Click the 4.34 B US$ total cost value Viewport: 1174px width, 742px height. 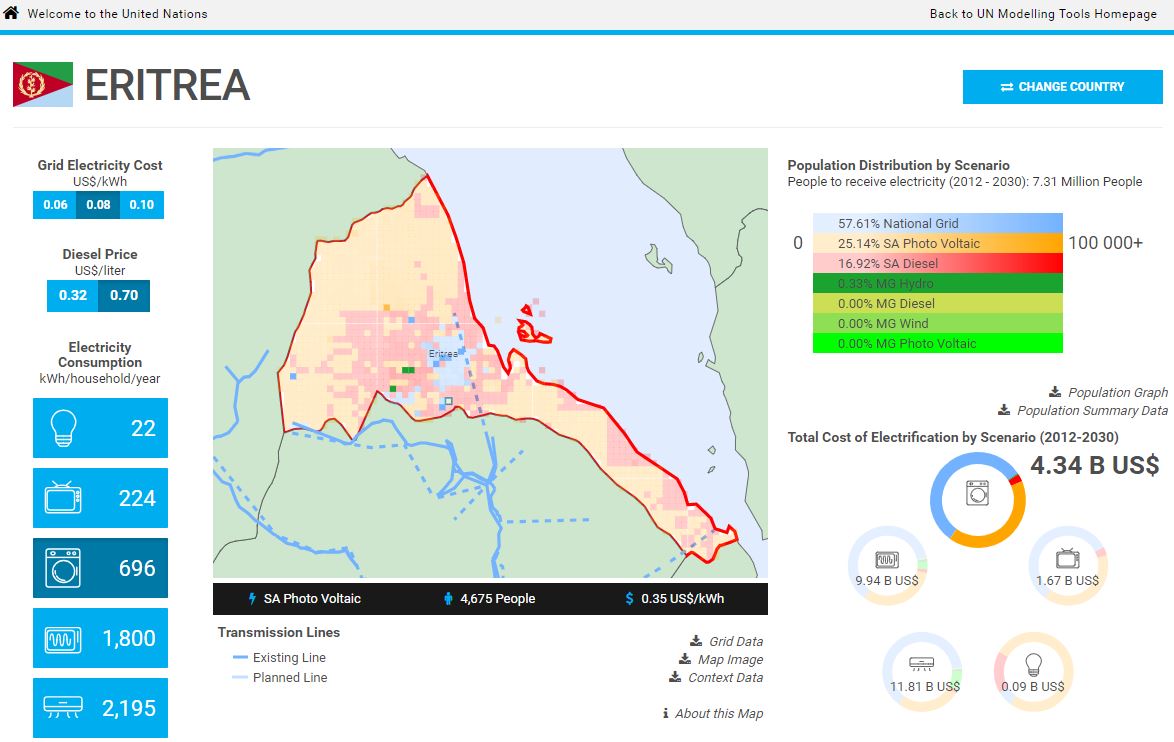pyautogui.click(x=1095, y=465)
